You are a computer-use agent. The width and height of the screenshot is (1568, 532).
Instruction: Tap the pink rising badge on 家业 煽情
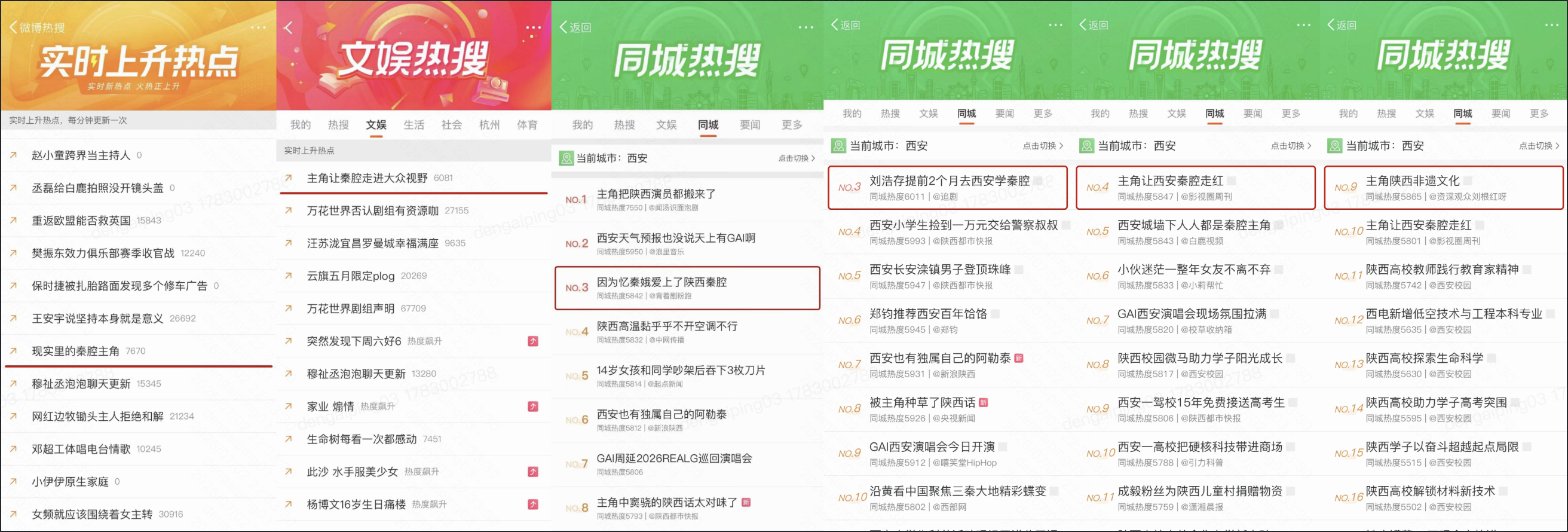pyautogui.click(x=533, y=406)
